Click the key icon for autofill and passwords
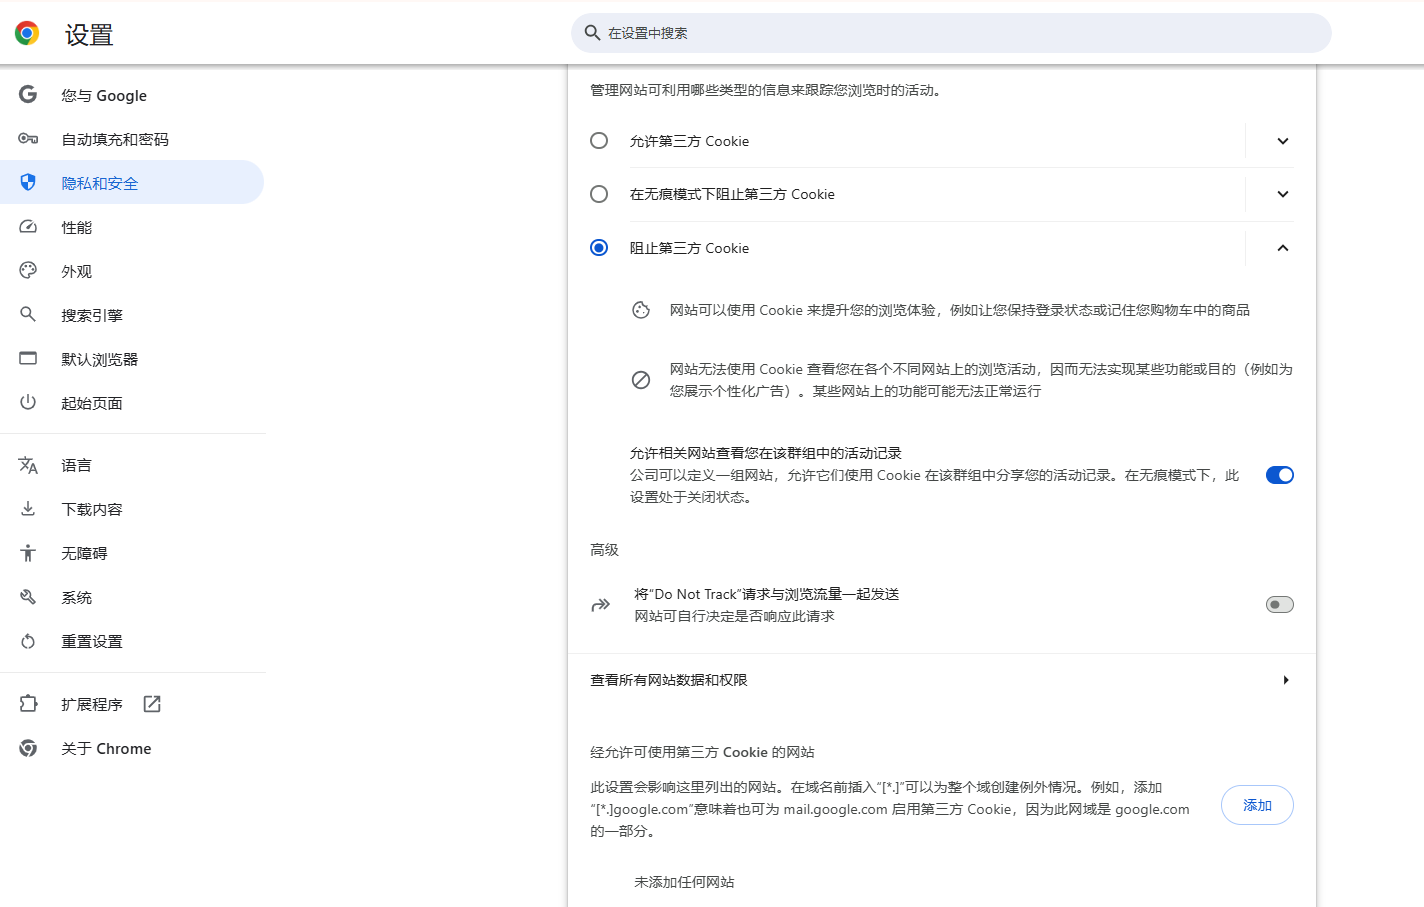Image resolution: width=1424 pixels, height=907 pixels. point(28,139)
